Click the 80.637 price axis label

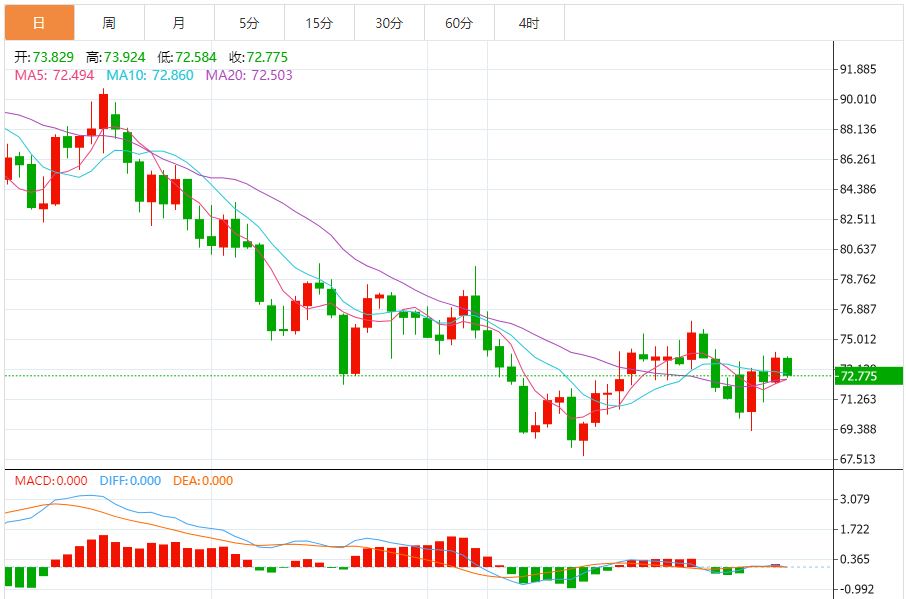(858, 250)
